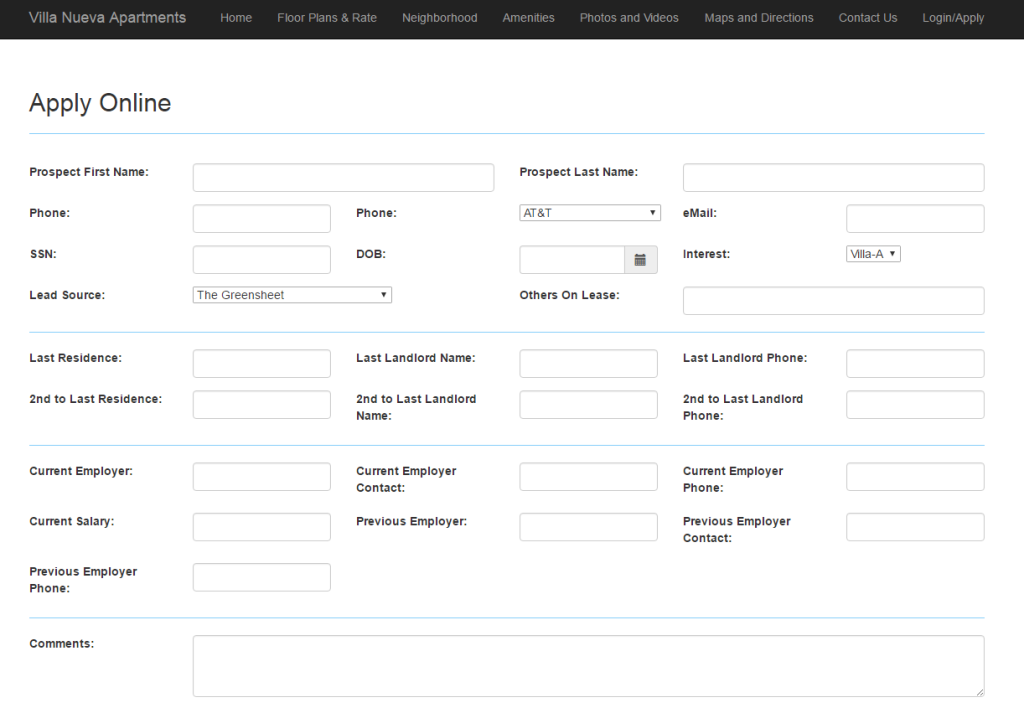Click the Current Salary label
Viewport: 1024px width, 713px height.
(x=72, y=522)
